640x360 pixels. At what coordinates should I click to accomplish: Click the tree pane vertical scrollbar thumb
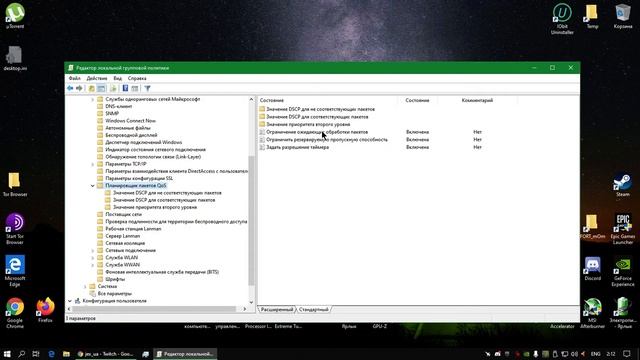click(x=251, y=220)
